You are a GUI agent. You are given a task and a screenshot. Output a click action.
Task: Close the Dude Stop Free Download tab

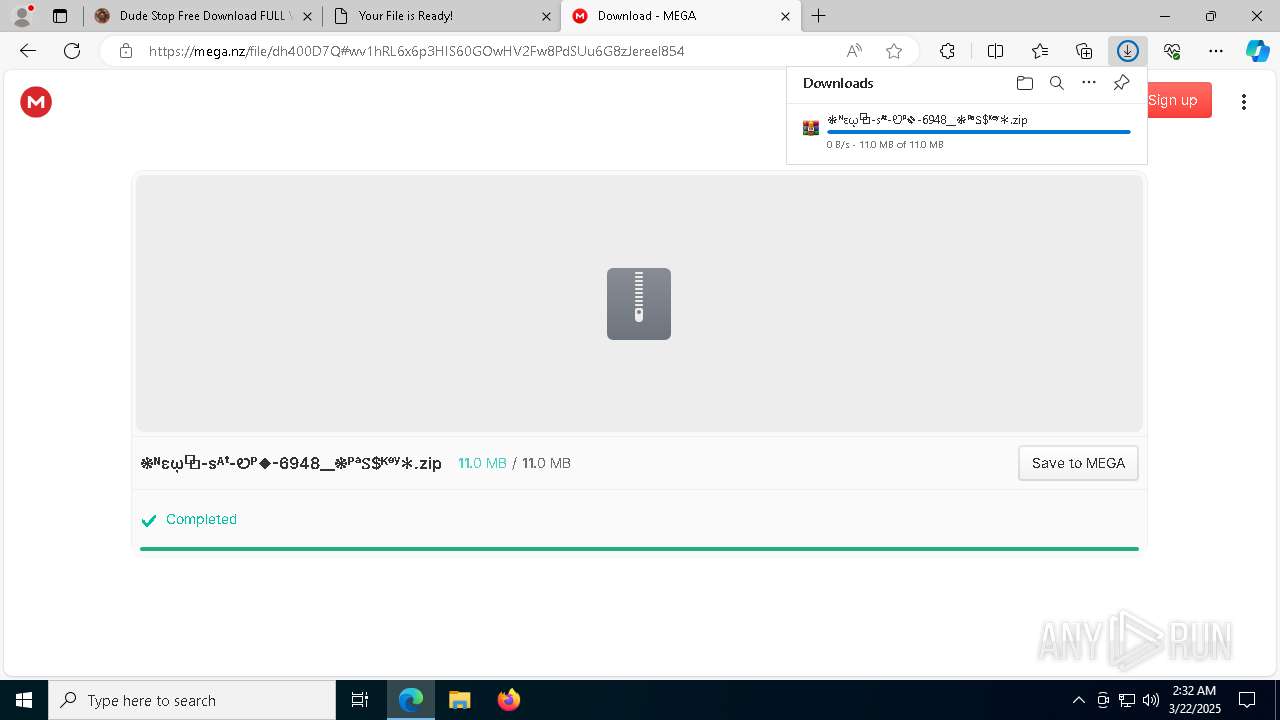coord(307,16)
